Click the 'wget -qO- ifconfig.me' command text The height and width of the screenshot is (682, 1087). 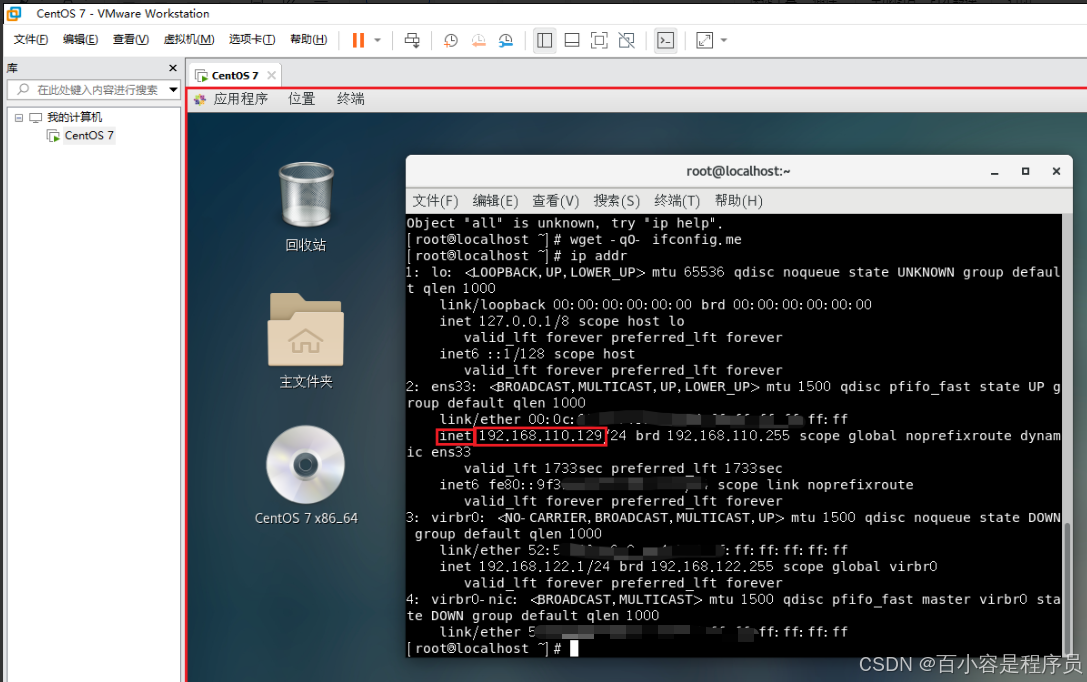point(656,240)
